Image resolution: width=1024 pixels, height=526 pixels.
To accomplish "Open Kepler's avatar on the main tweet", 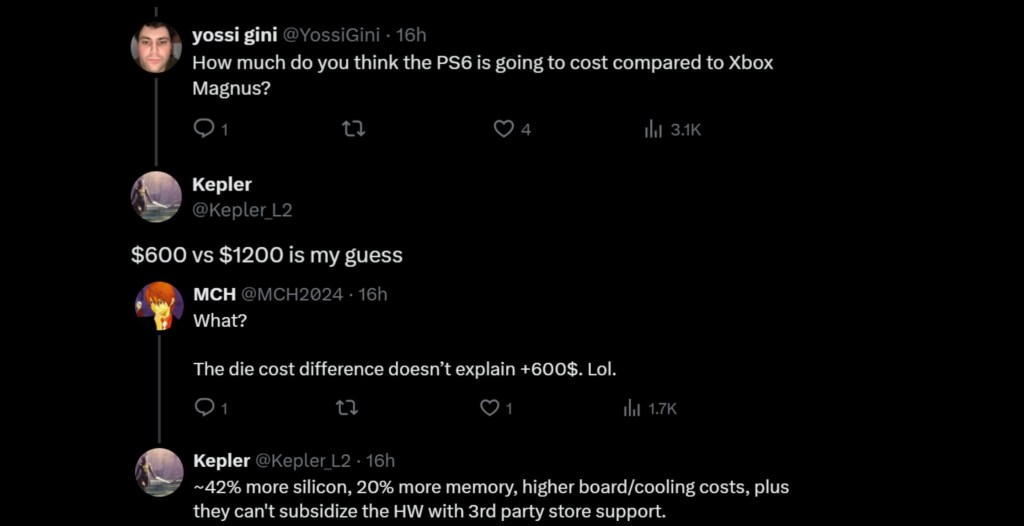I will [x=157, y=196].
